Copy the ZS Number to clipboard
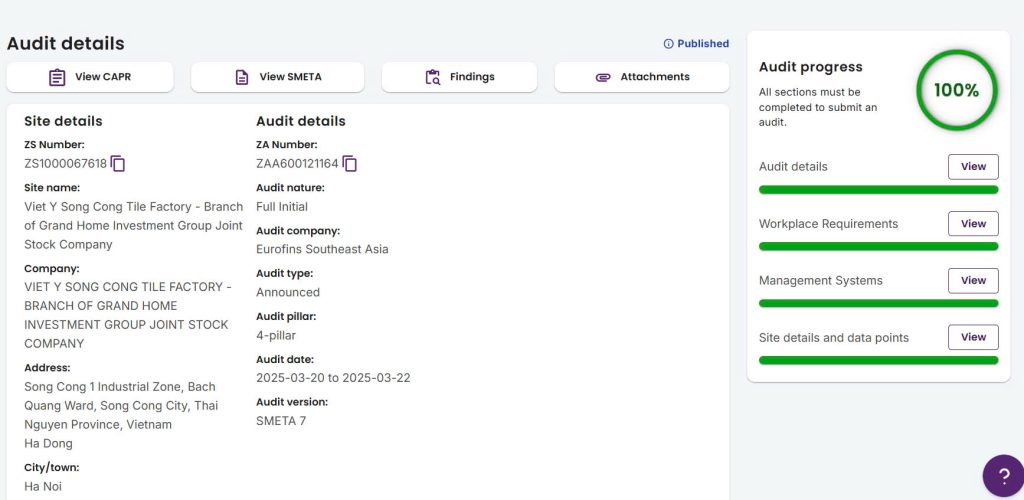This screenshot has height=500, width=1024. 118,163
